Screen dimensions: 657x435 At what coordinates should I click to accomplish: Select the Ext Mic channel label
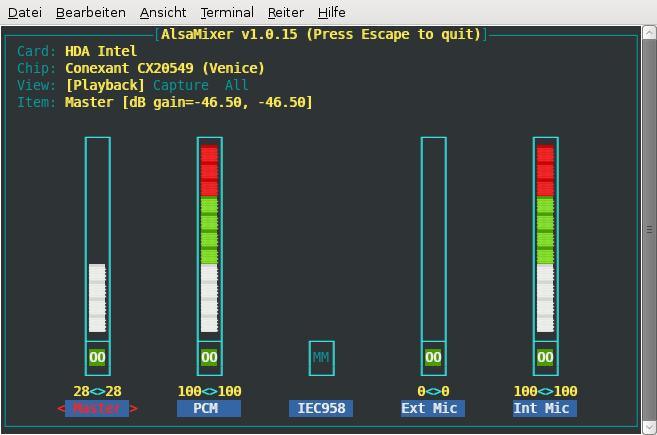[433, 408]
